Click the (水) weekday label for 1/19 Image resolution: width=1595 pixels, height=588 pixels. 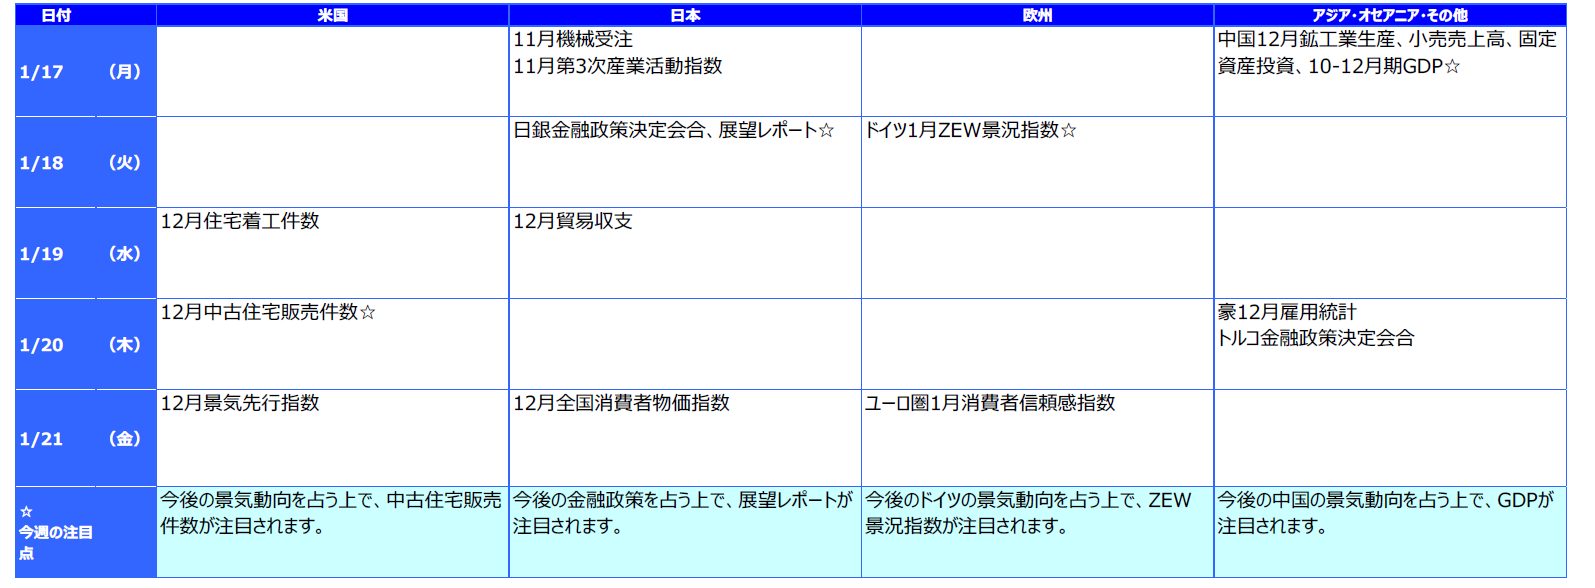point(125,254)
